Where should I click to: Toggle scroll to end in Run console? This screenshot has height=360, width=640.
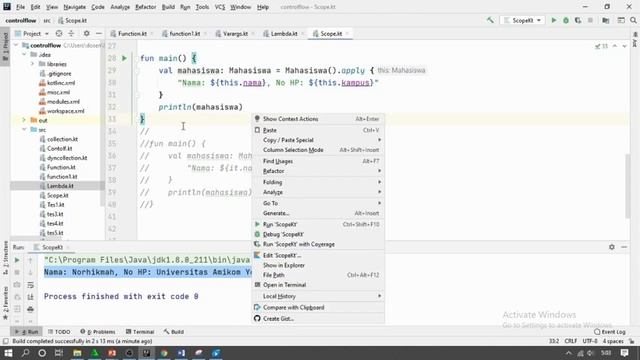[30, 297]
